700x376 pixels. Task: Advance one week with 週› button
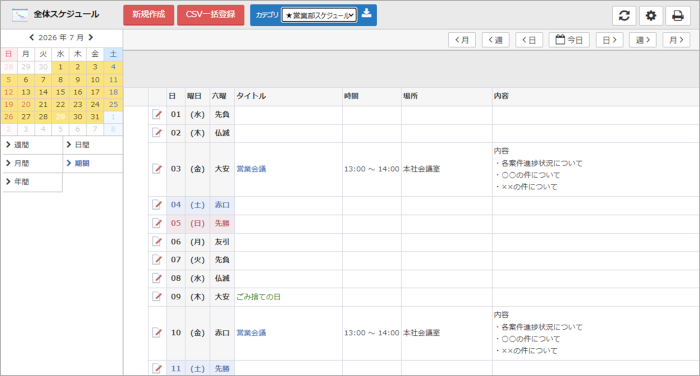click(643, 40)
